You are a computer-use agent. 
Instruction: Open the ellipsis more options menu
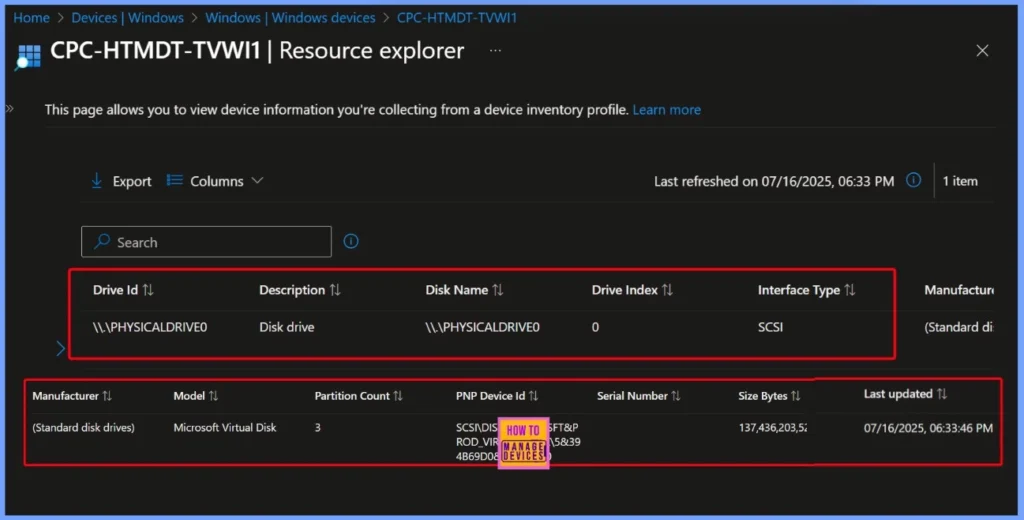pyautogui.click(x=496, y=51)
